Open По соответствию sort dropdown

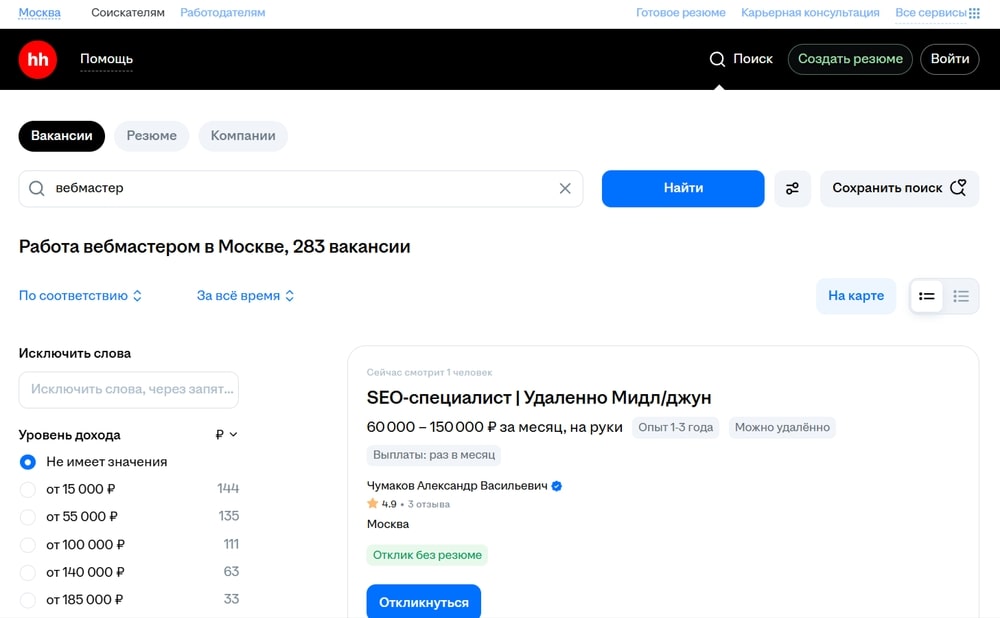click(x=80, y=296)
